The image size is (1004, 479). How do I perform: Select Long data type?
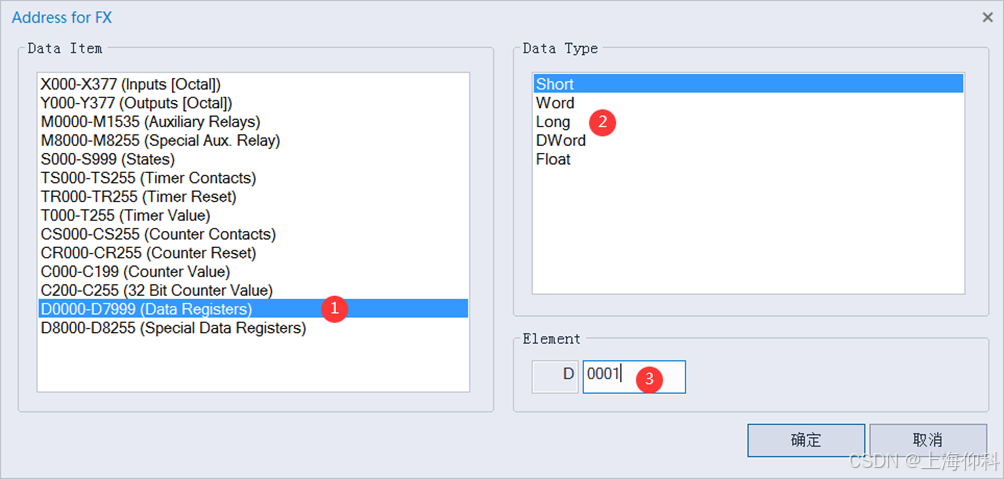[x=553, y=122]
